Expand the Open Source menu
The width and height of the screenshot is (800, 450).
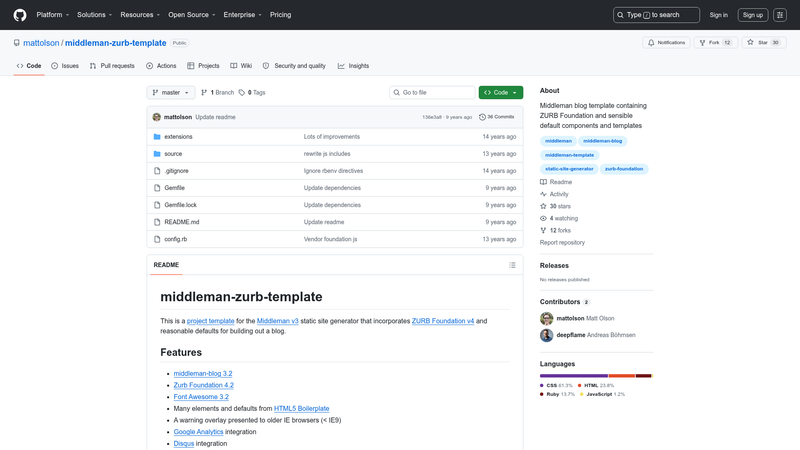191,15
